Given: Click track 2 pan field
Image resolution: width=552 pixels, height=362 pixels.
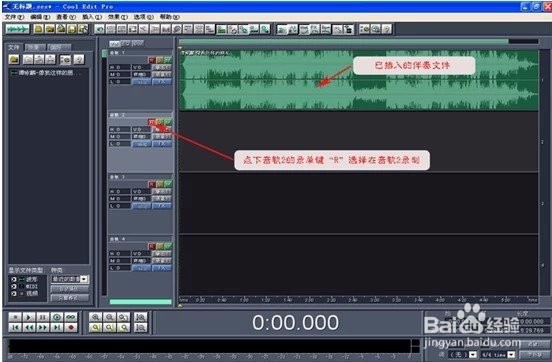Looking at the screenshot, I should coord(141,137).
